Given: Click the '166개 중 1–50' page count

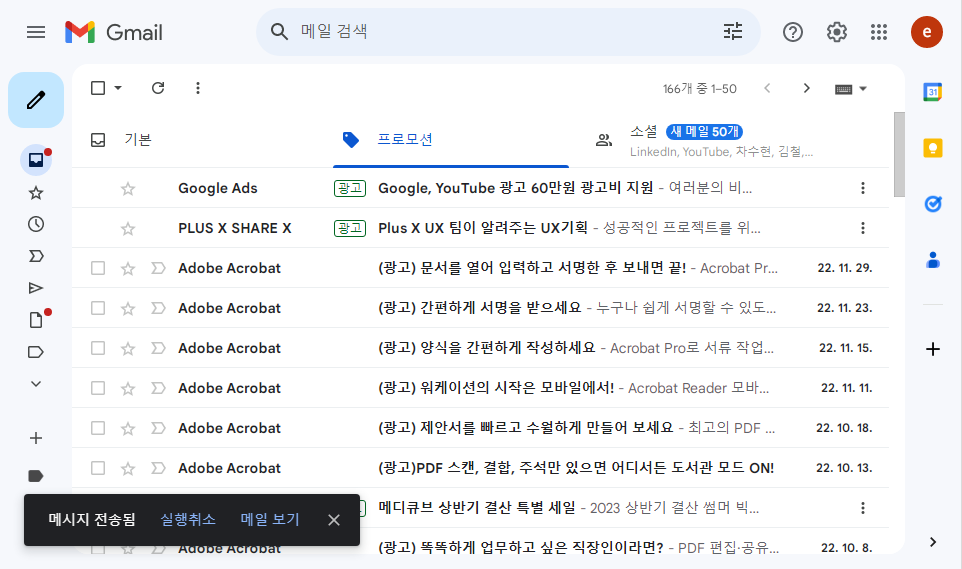Looking at the screenshot, I should (699, 89).
